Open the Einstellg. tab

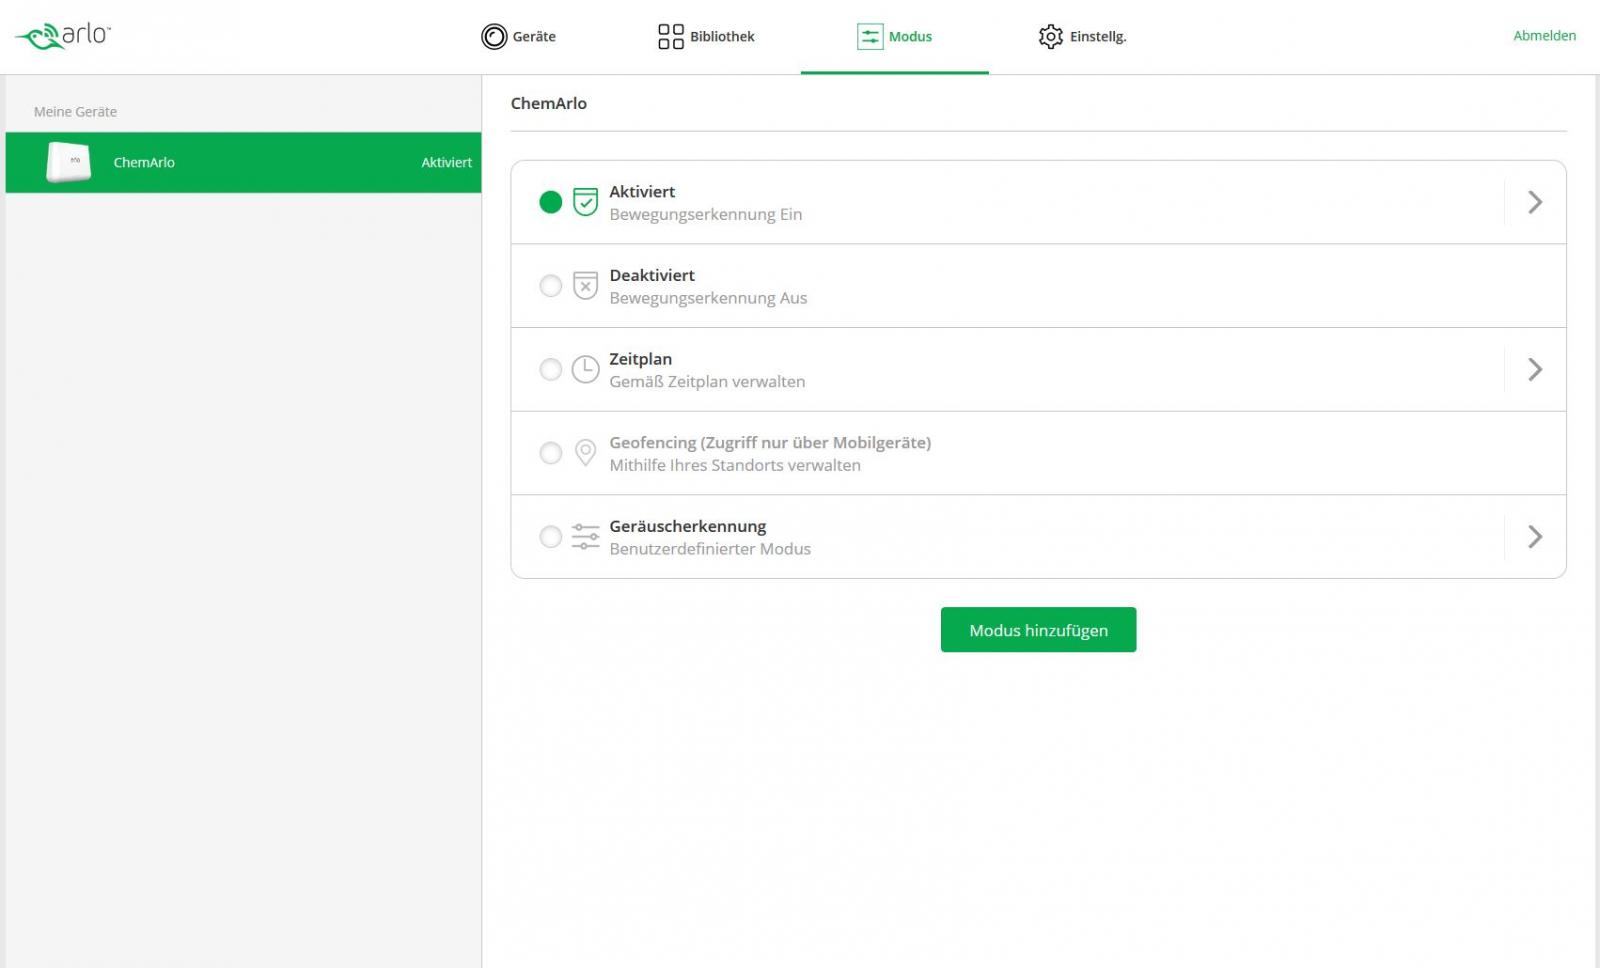pyautogui.click(x=1083, y=37)
